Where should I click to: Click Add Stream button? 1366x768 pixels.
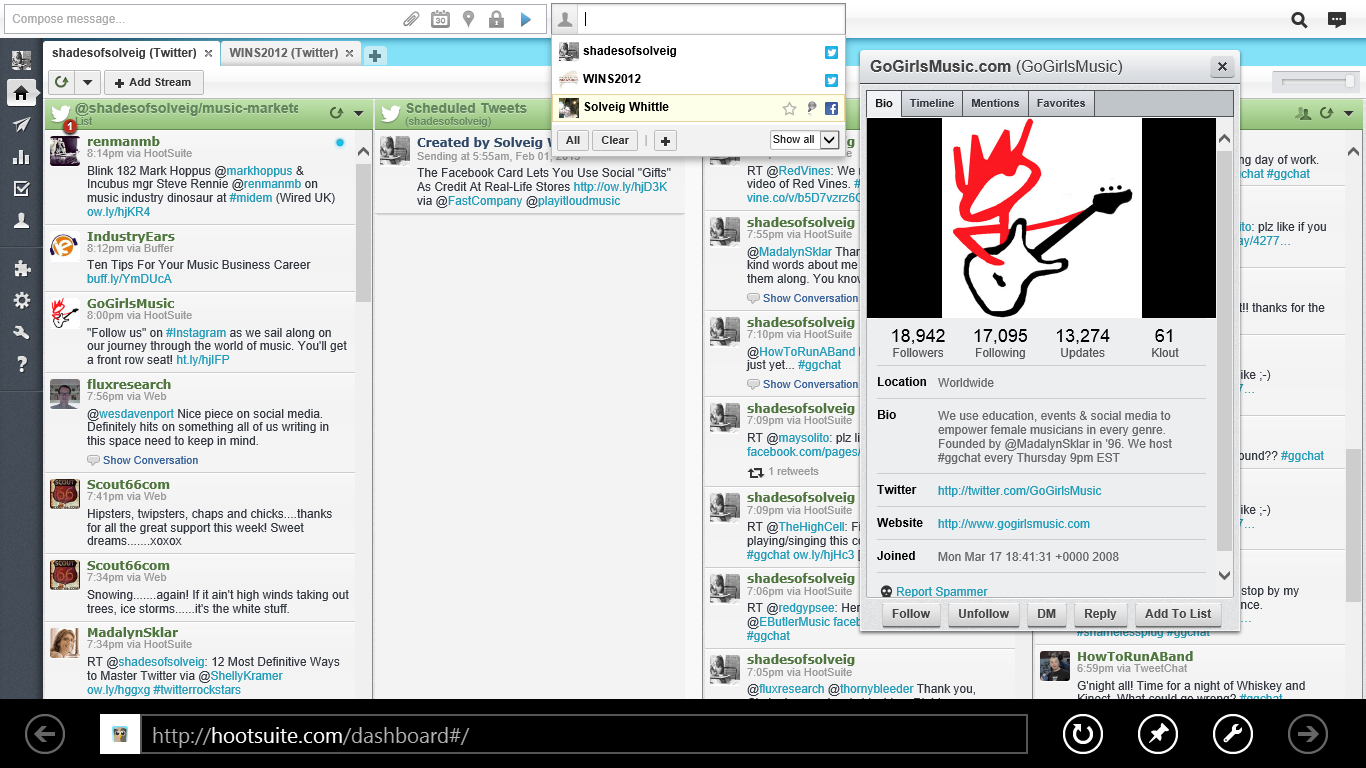pos(153,83)
